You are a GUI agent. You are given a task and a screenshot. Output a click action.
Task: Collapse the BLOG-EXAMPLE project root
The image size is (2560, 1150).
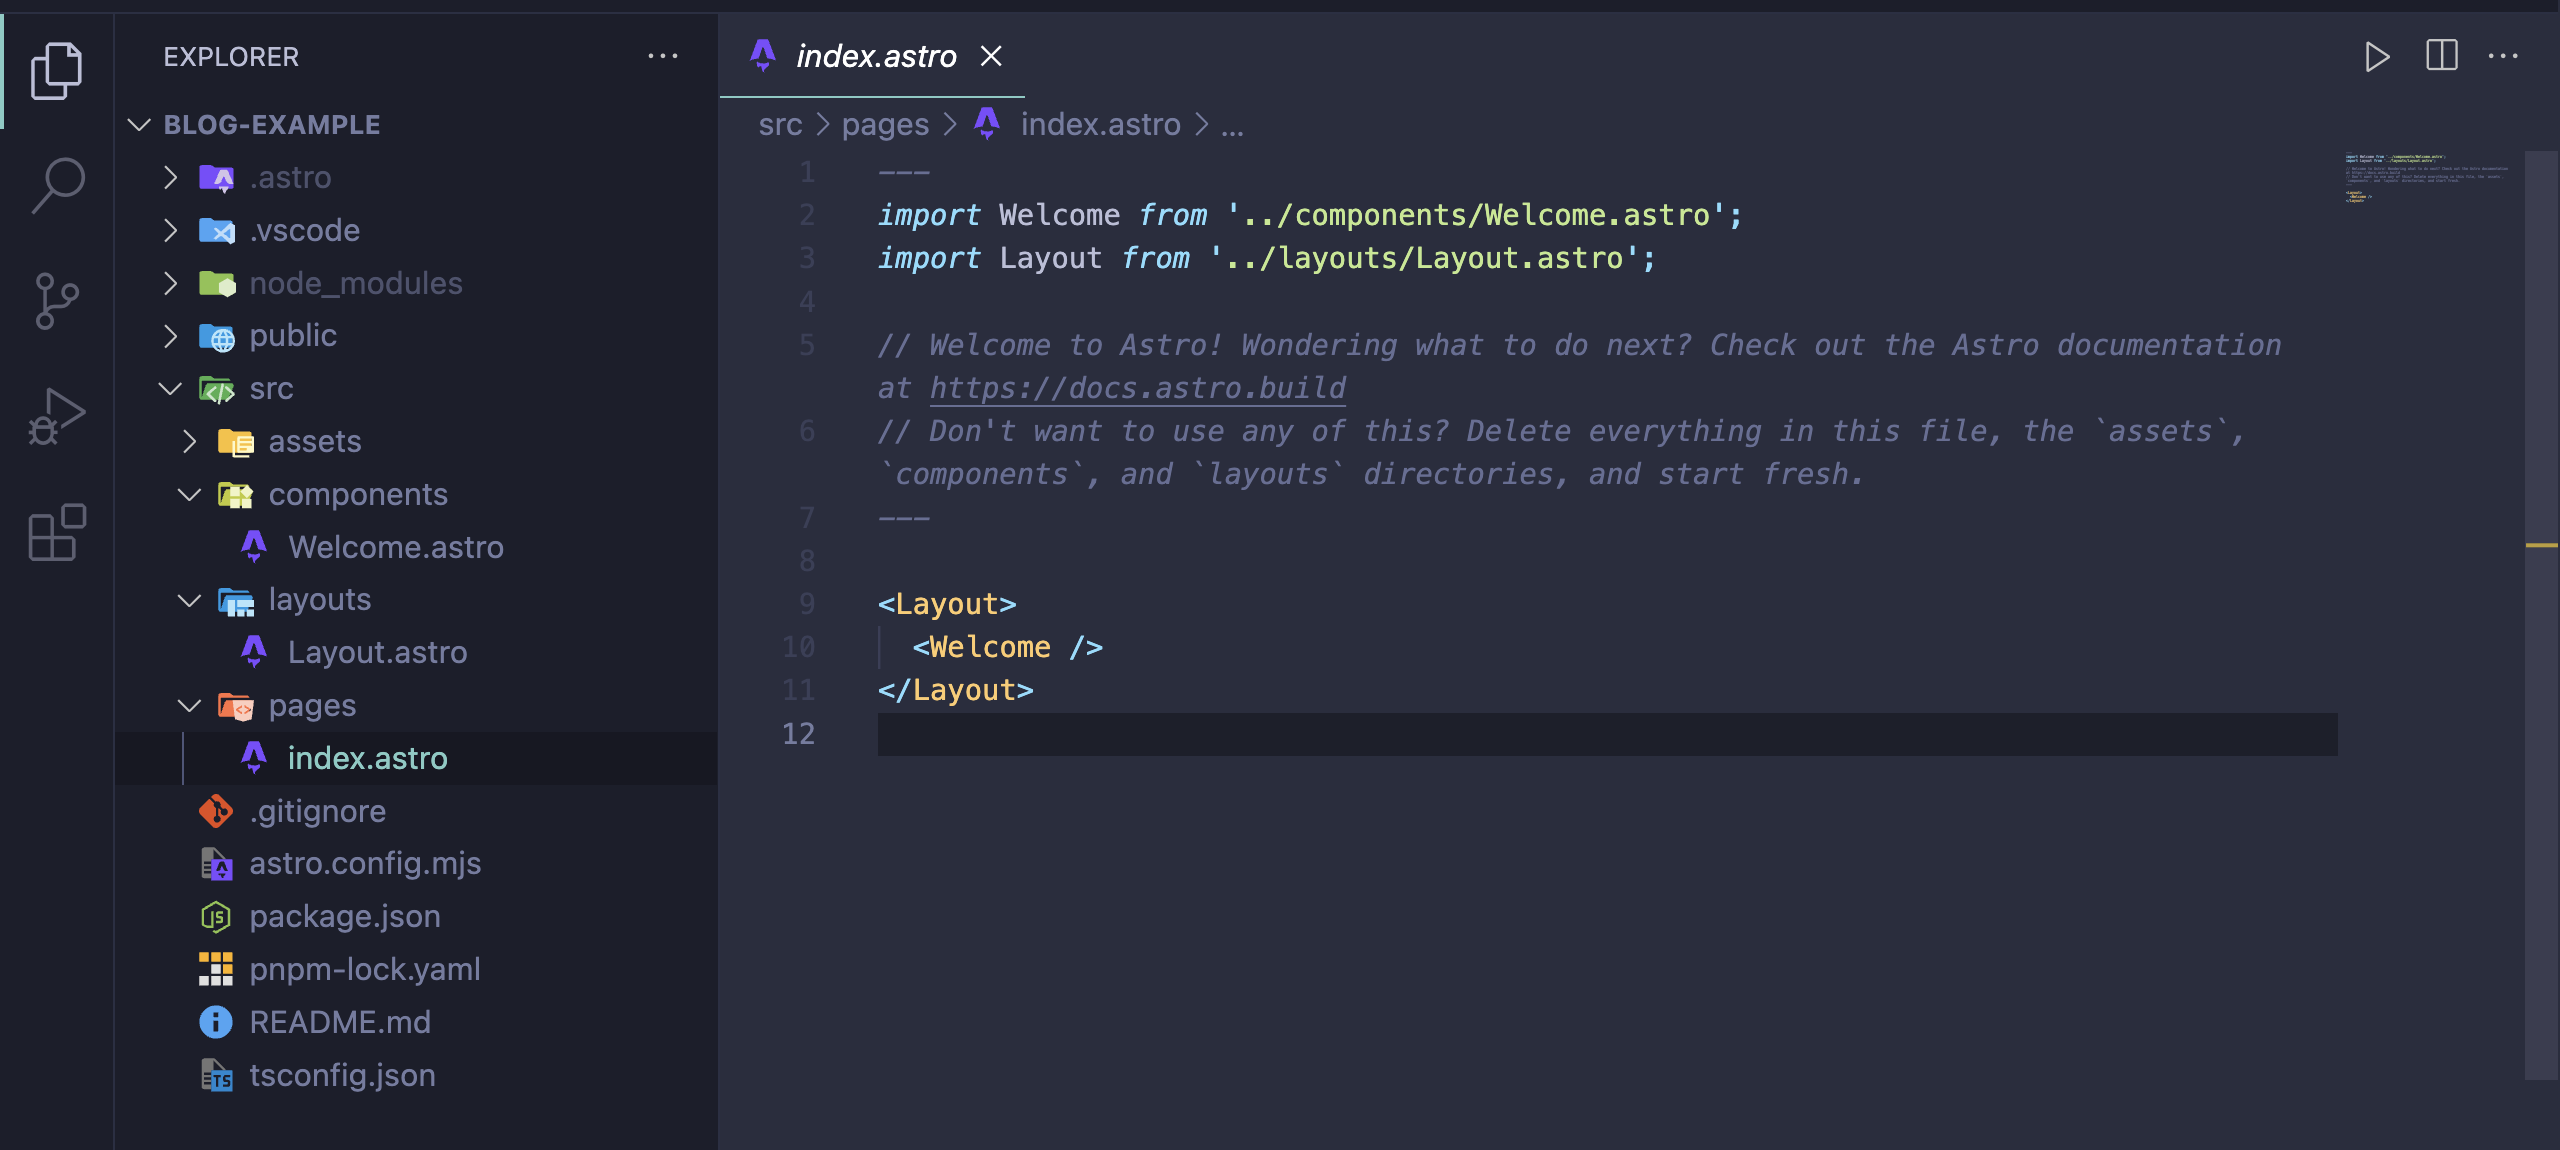[x=140, y=124]
